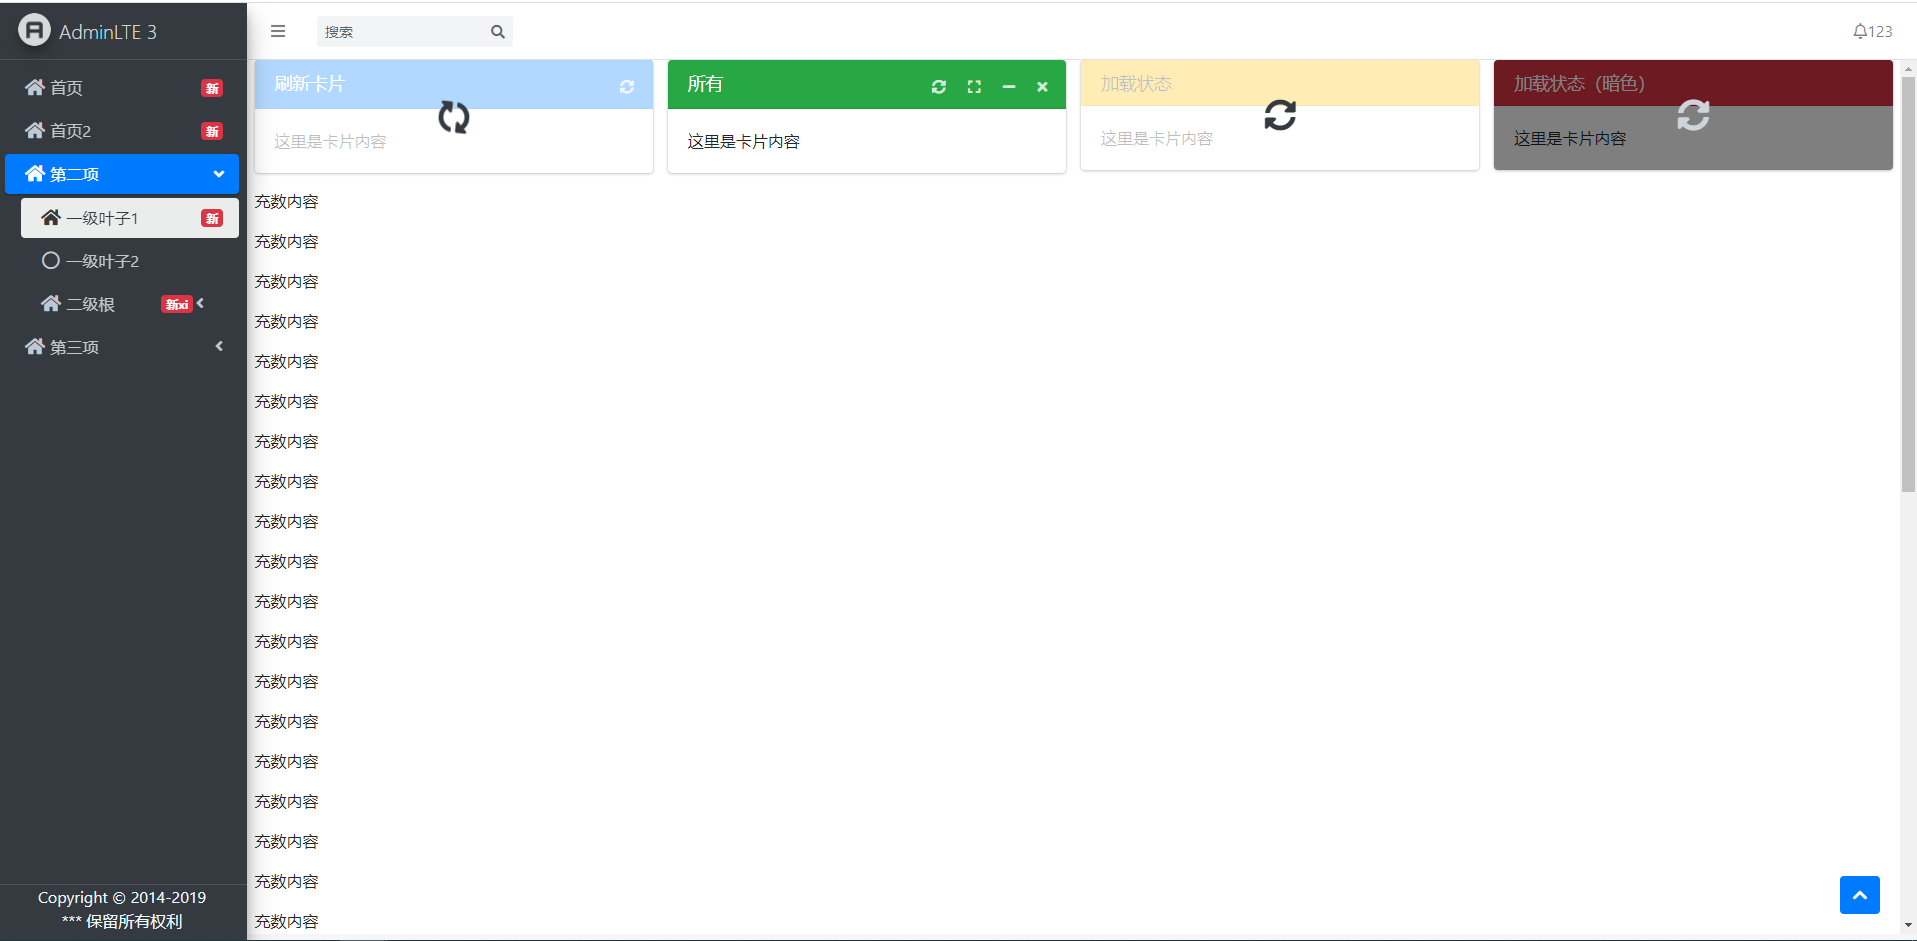Refresh the 所有 card
Screen dimensions: 1917x941
938,87
